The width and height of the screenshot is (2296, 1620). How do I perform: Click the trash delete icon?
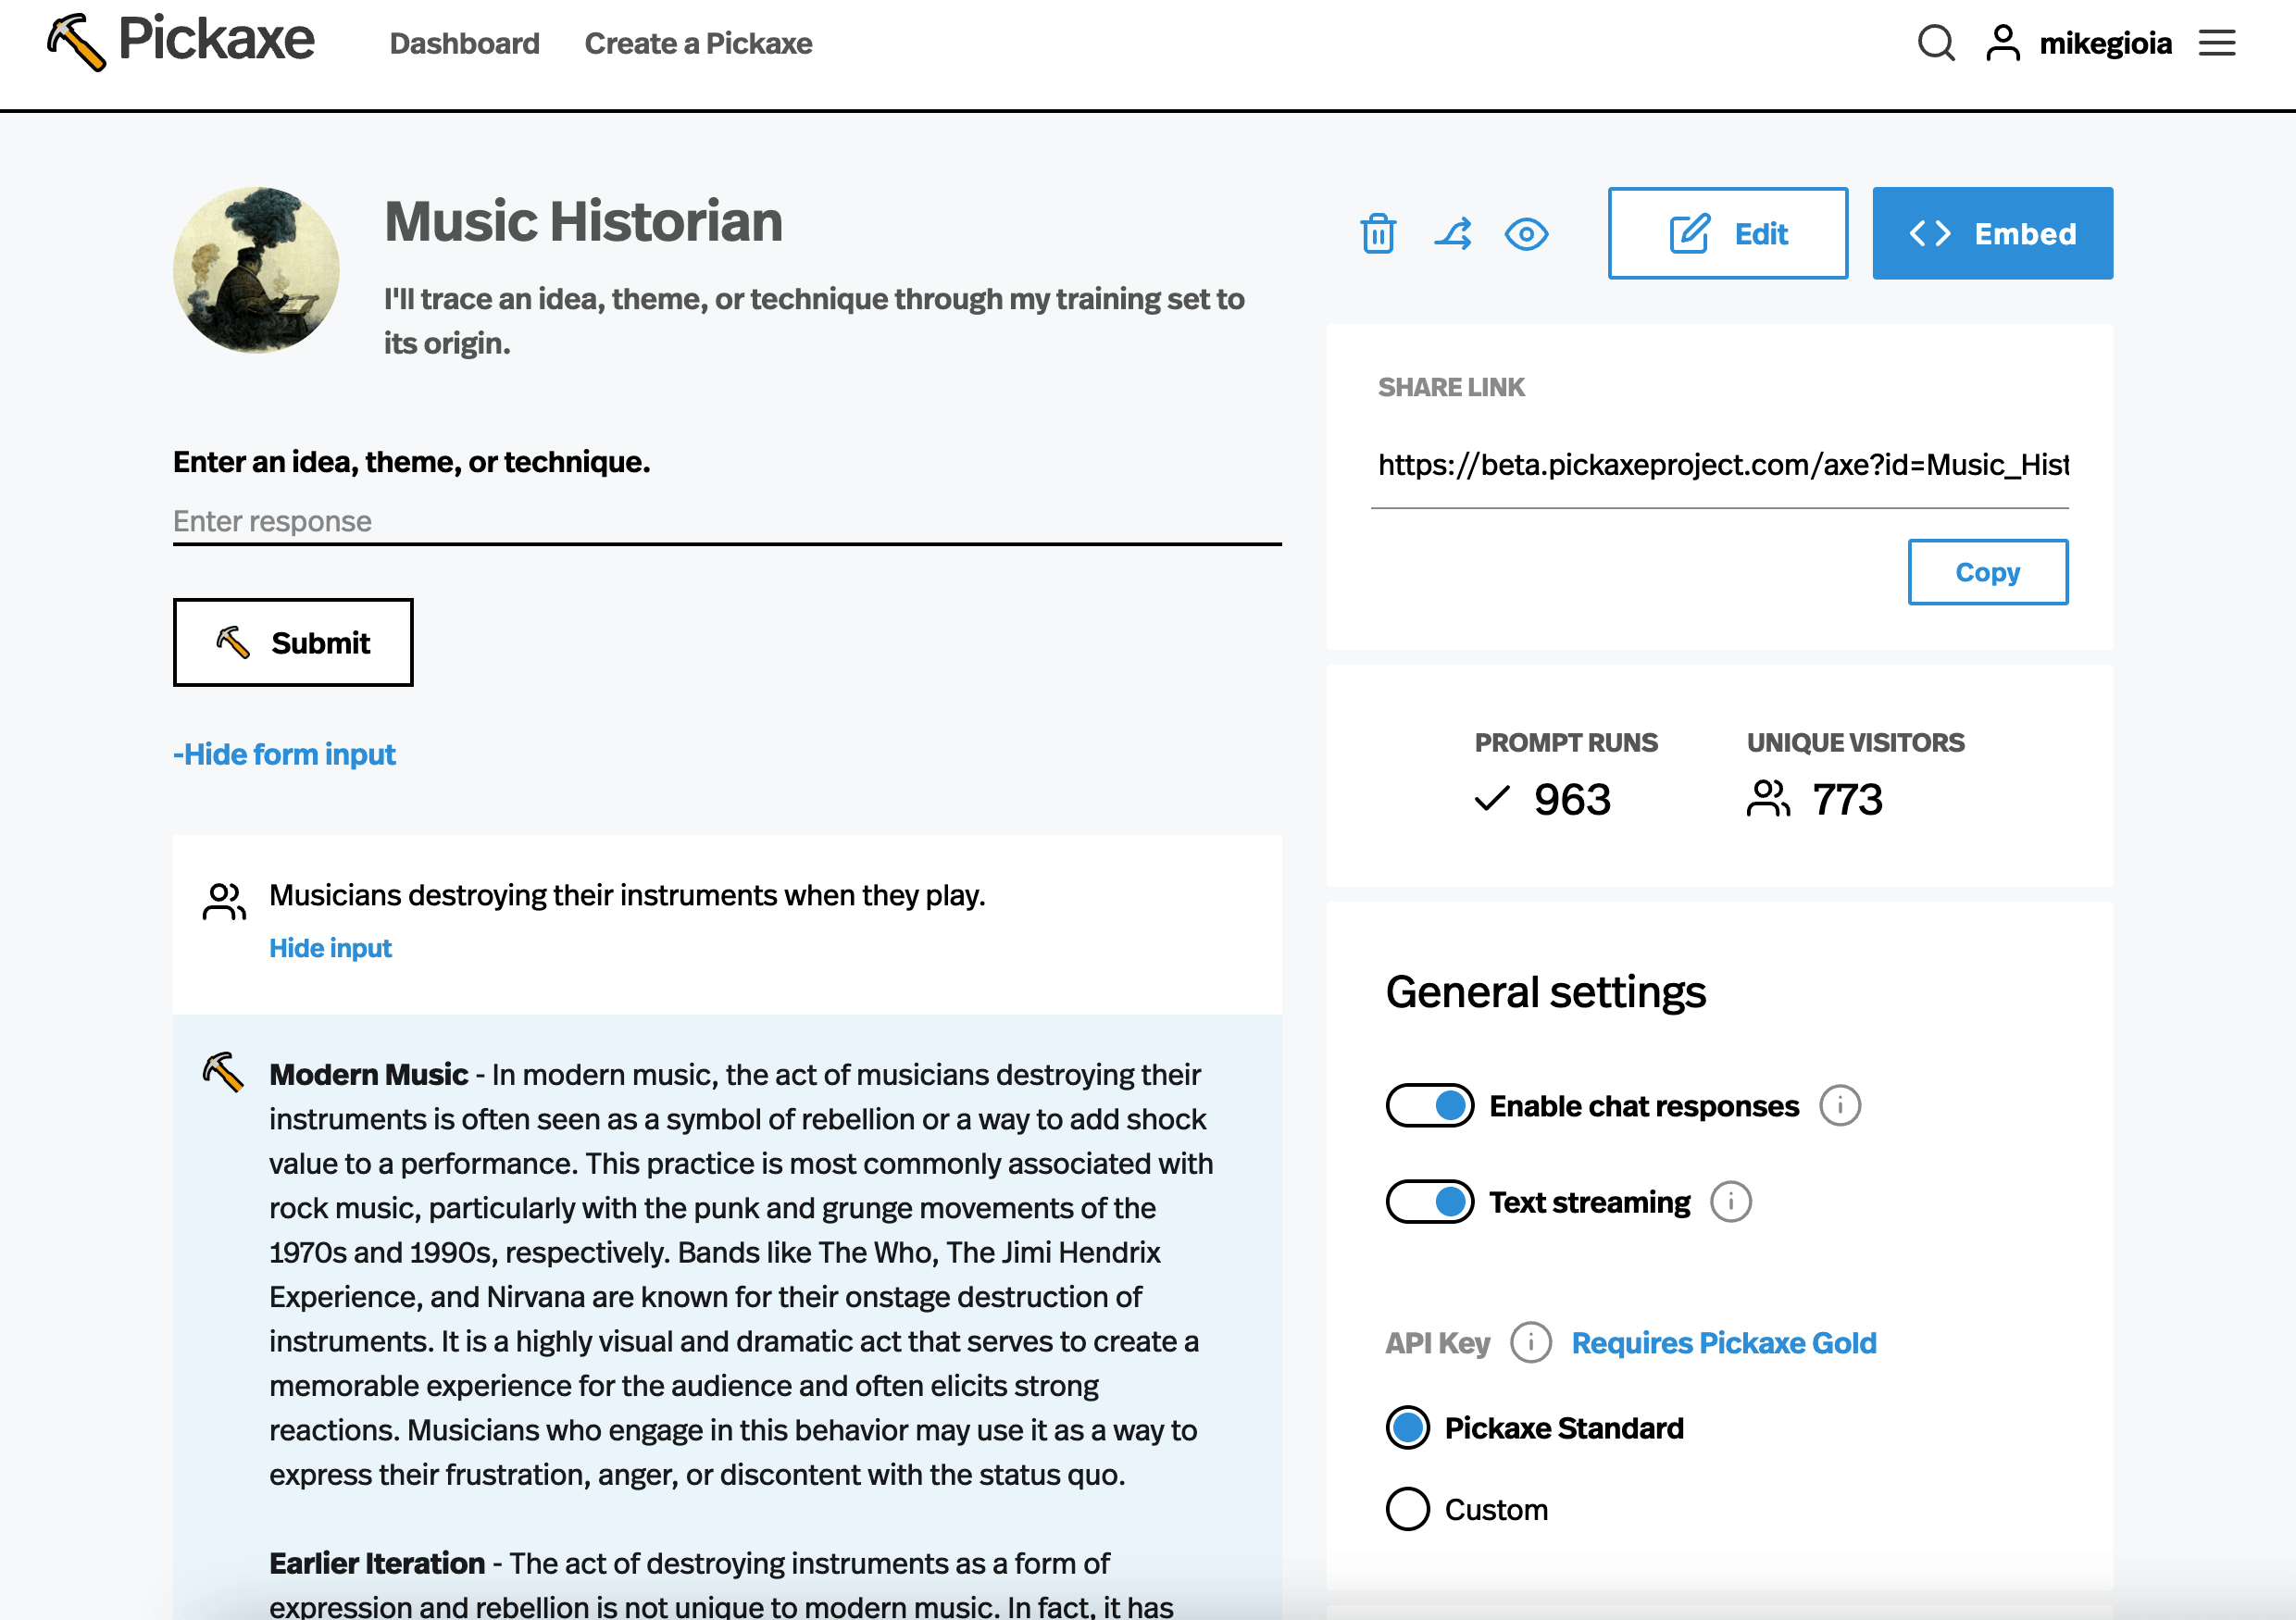click(1377, 234)
